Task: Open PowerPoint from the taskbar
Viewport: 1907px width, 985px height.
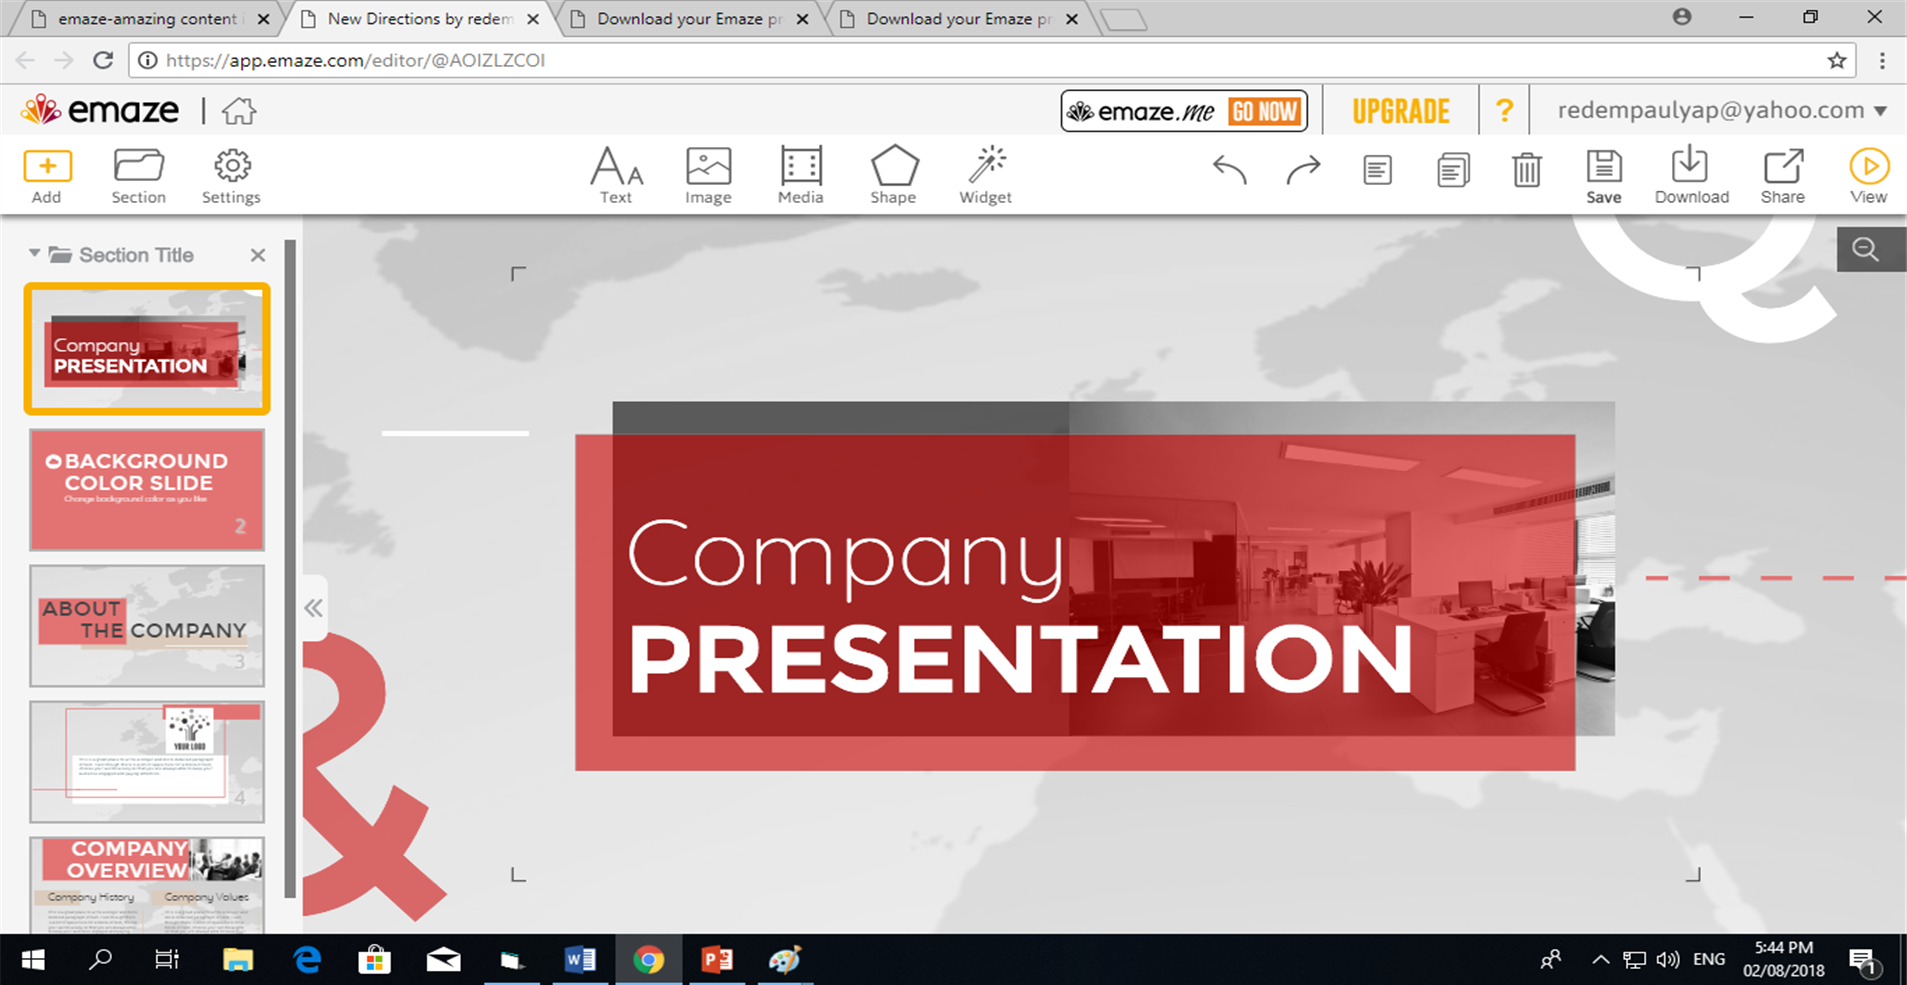Action: click(x=717, y=960)
